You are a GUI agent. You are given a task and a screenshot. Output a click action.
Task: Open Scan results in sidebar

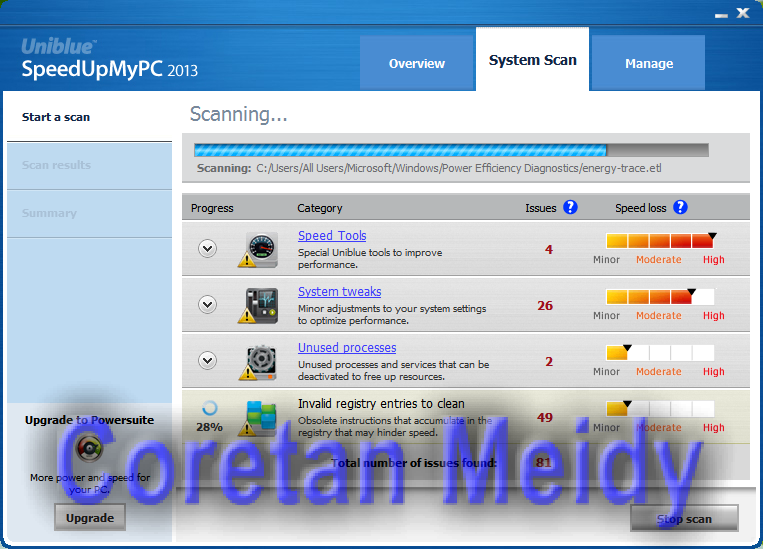coord(90,165)
